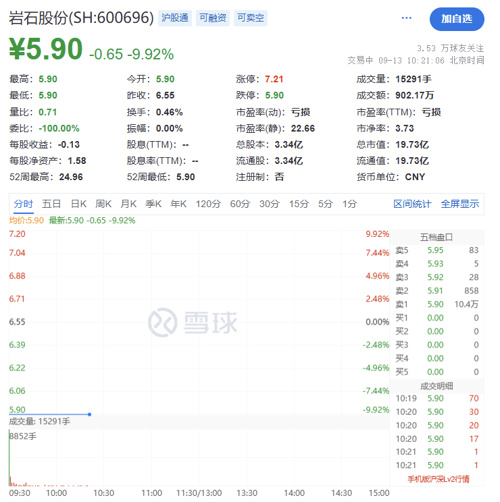Select the 60分 interval tab
This screenshot has width=500, height=502.
tap(240, 204)
